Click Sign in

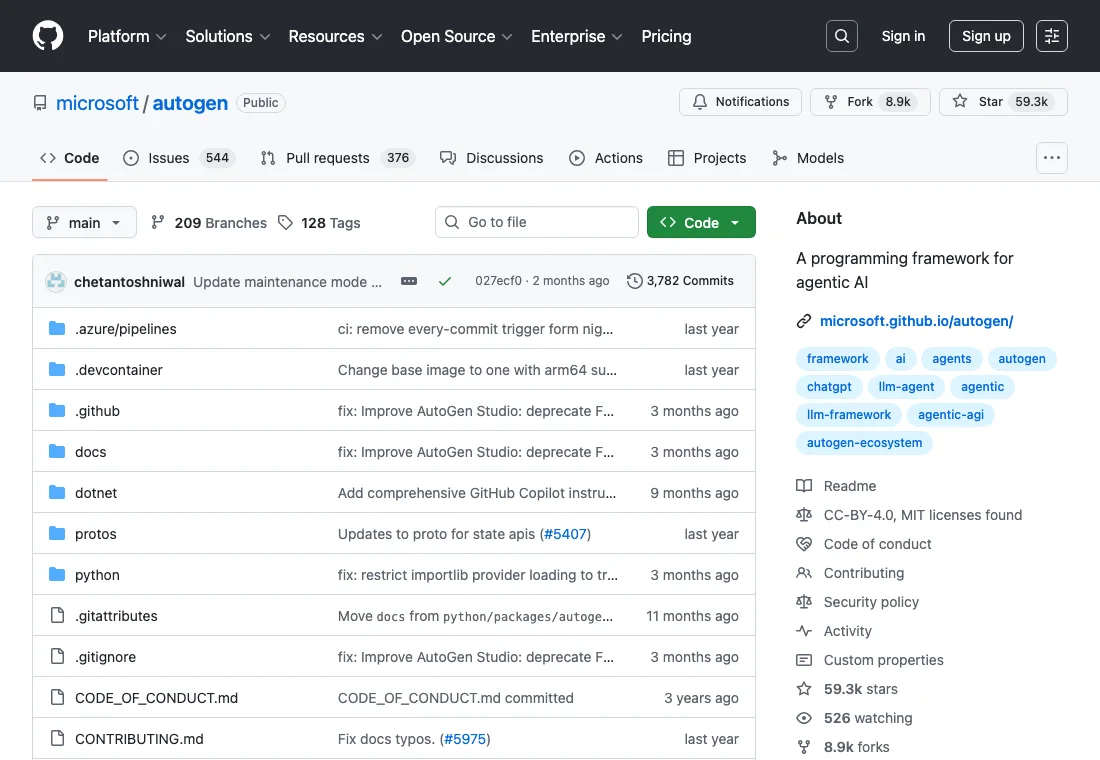903,36
